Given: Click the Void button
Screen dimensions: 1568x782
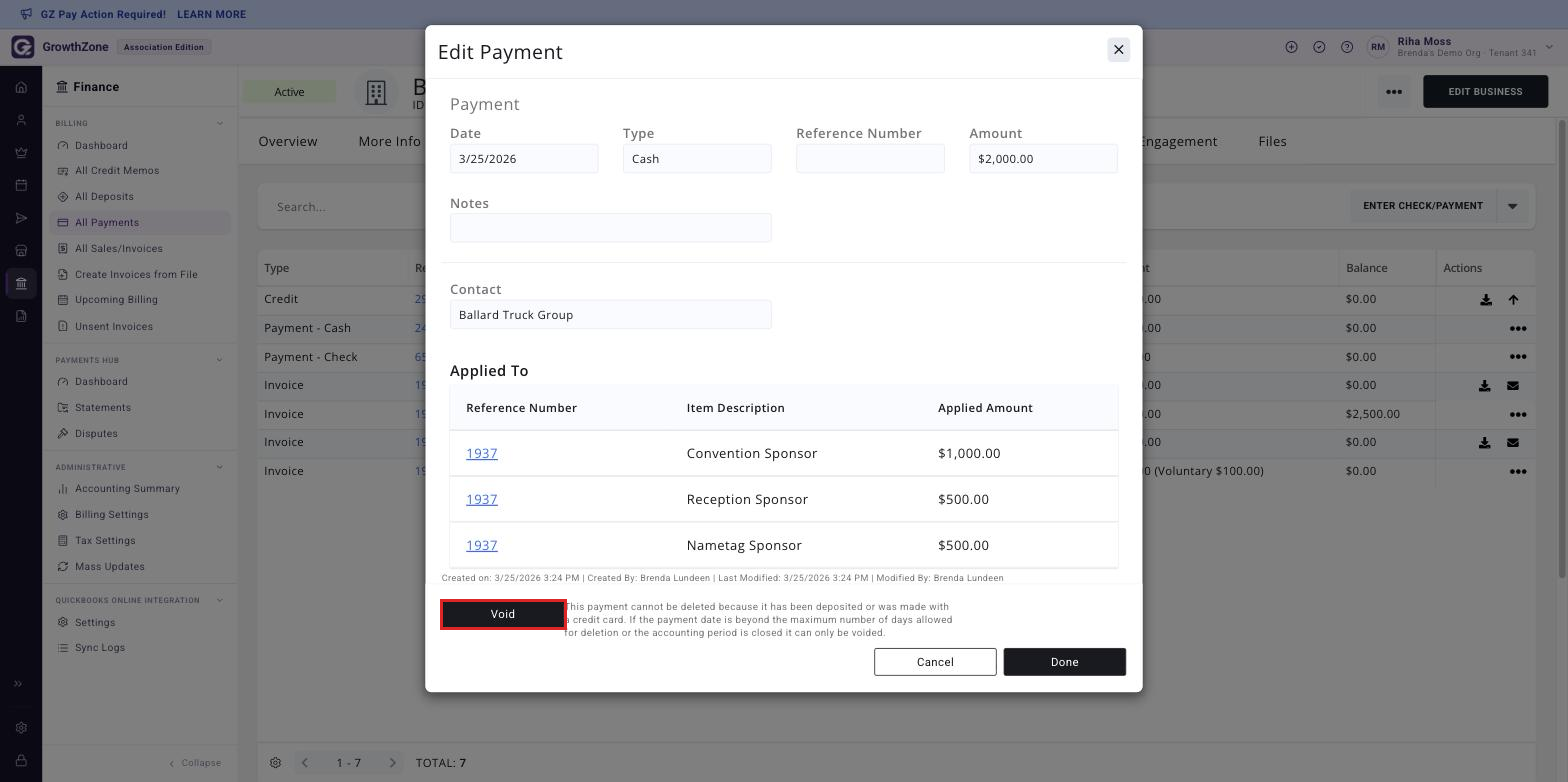Looking at the screenshot, I should pos(503,614).
